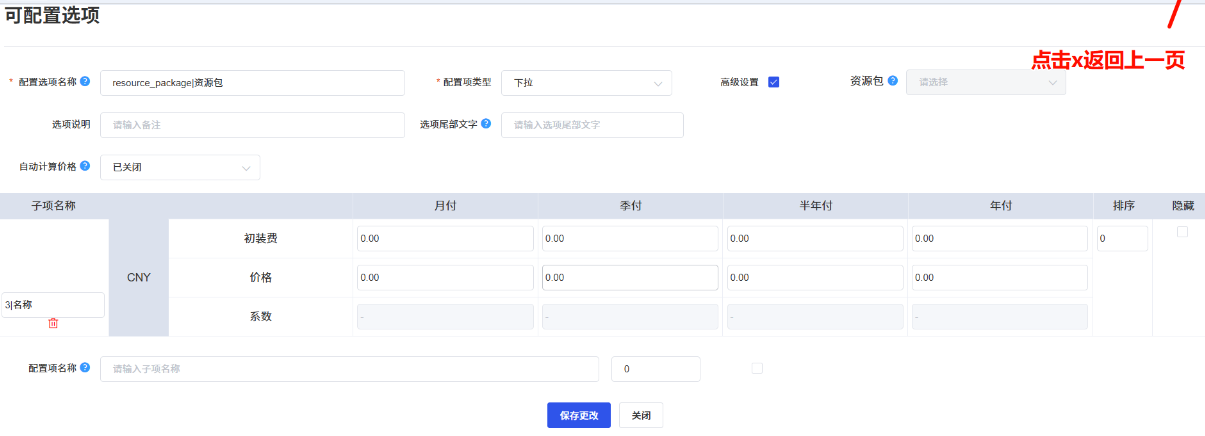Click the 配置选项名称 input with resource_package
This screenshot has height=436, width=1205.
pyautogui.click(x=252, y=82)
